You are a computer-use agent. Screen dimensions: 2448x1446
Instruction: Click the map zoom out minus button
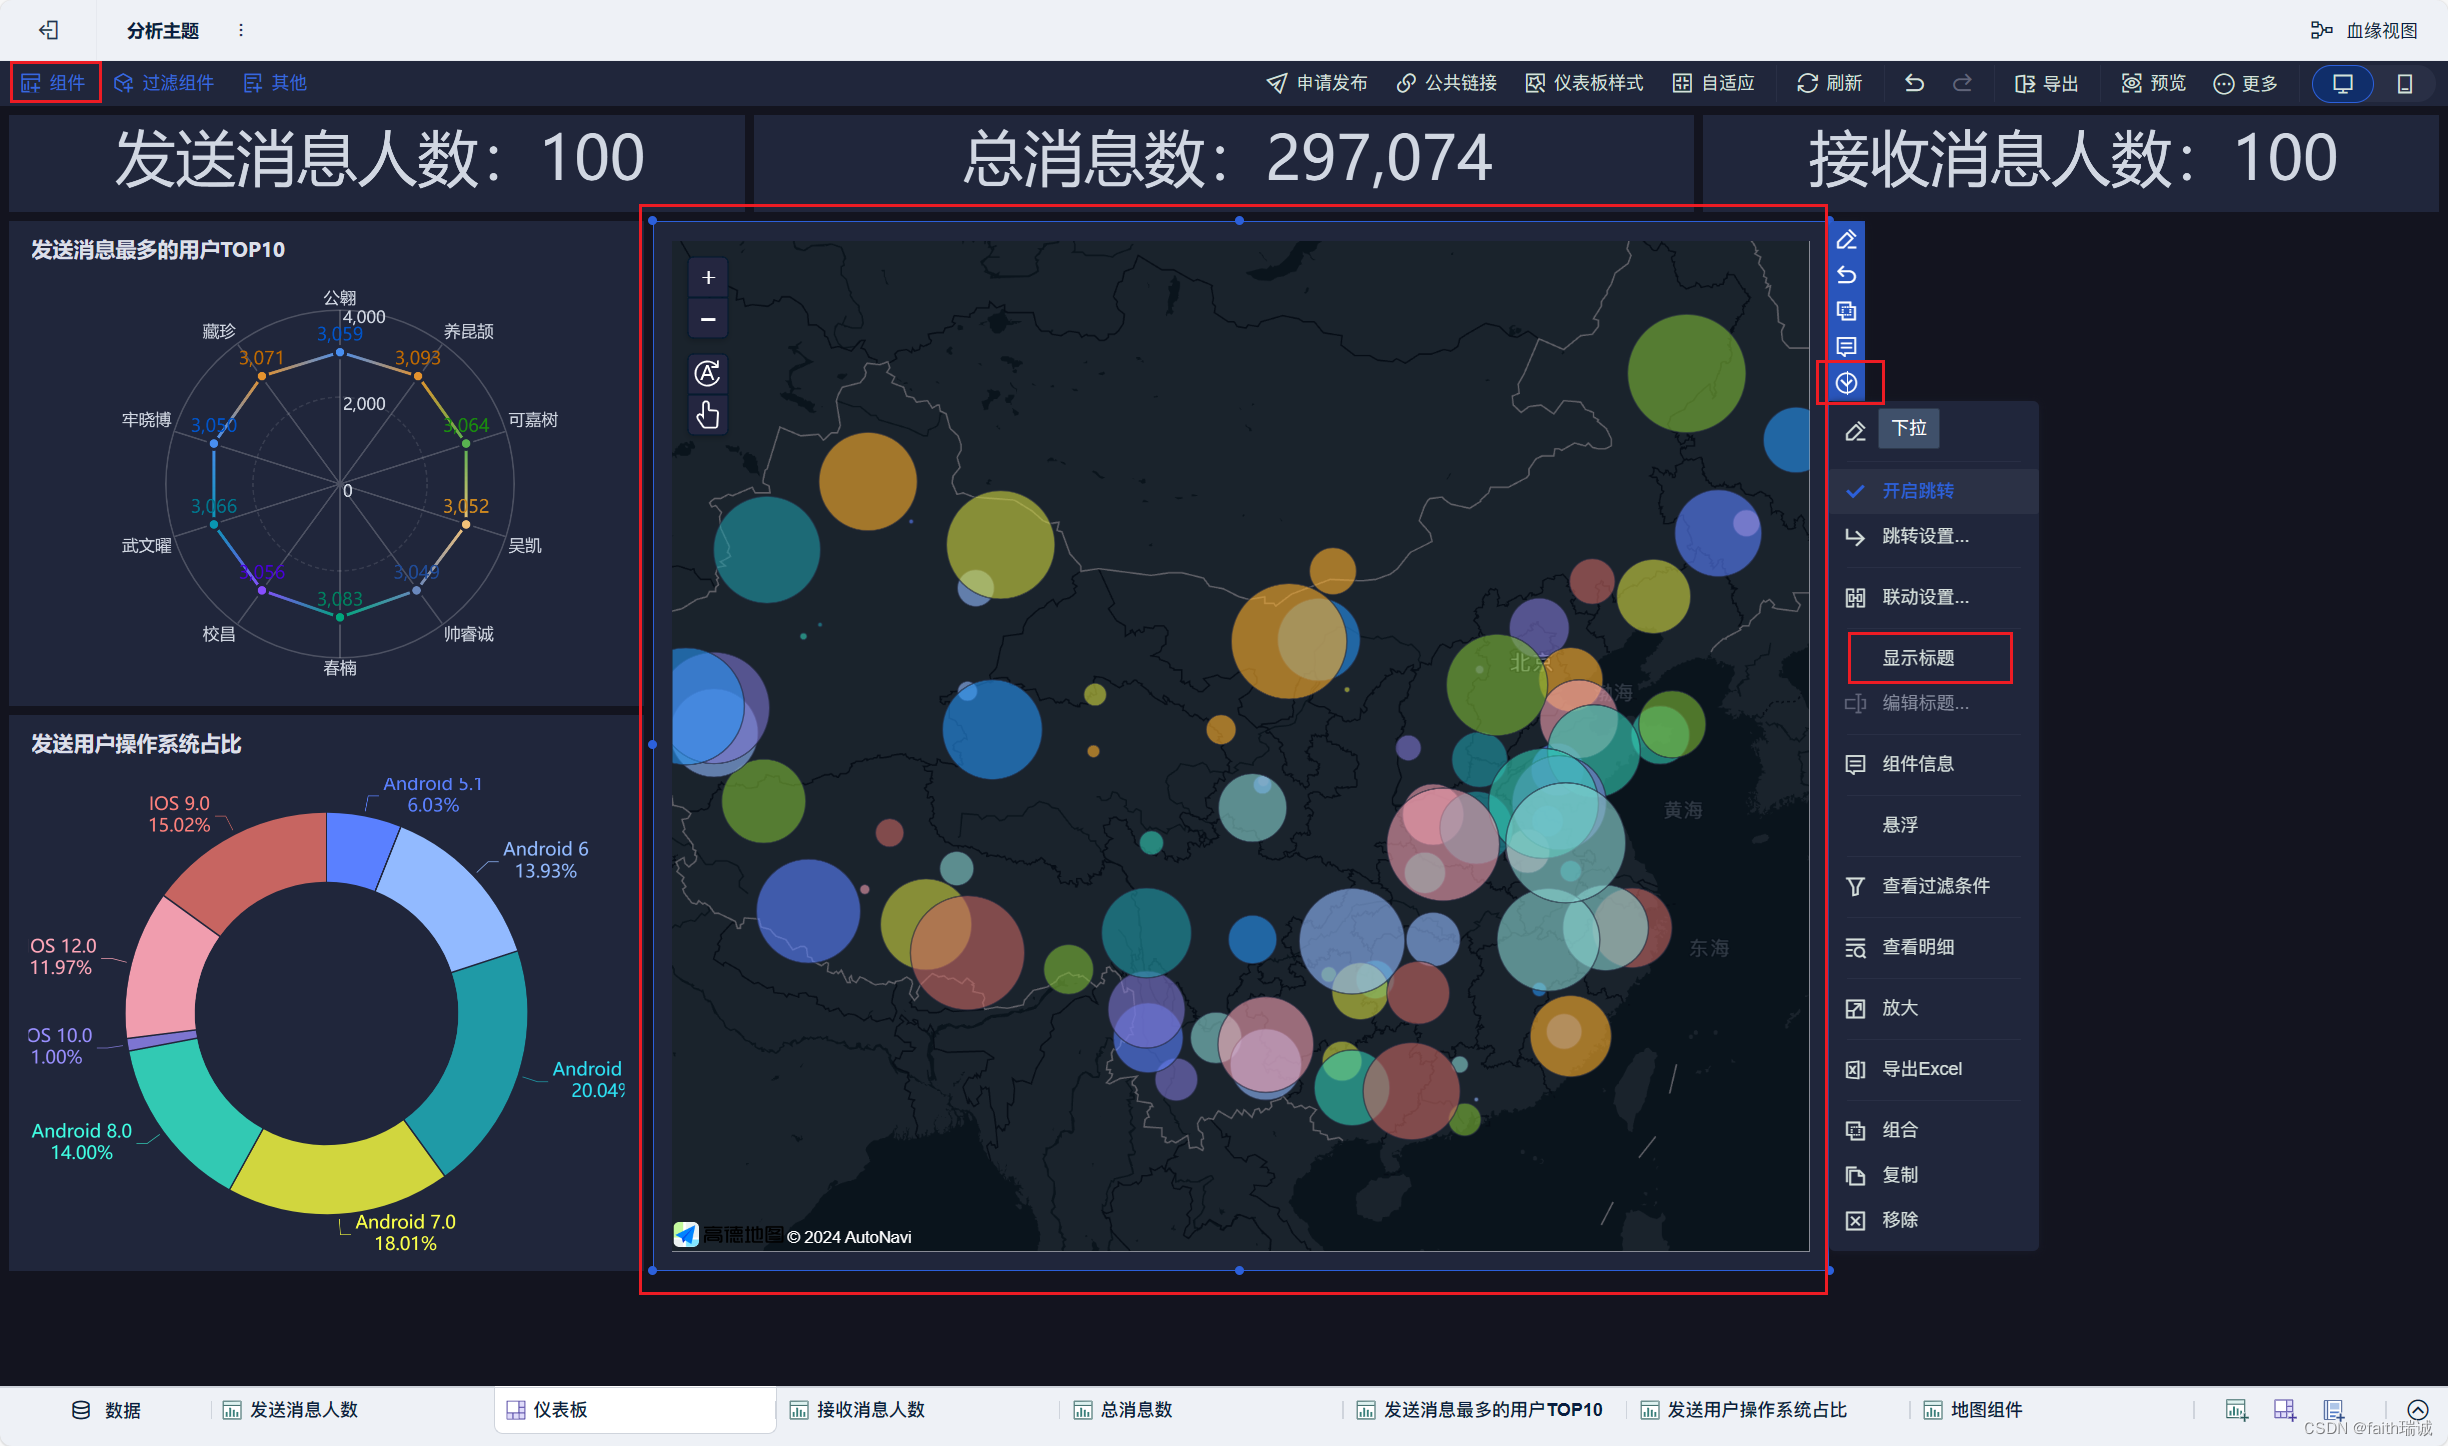click(x=708, y=319)
